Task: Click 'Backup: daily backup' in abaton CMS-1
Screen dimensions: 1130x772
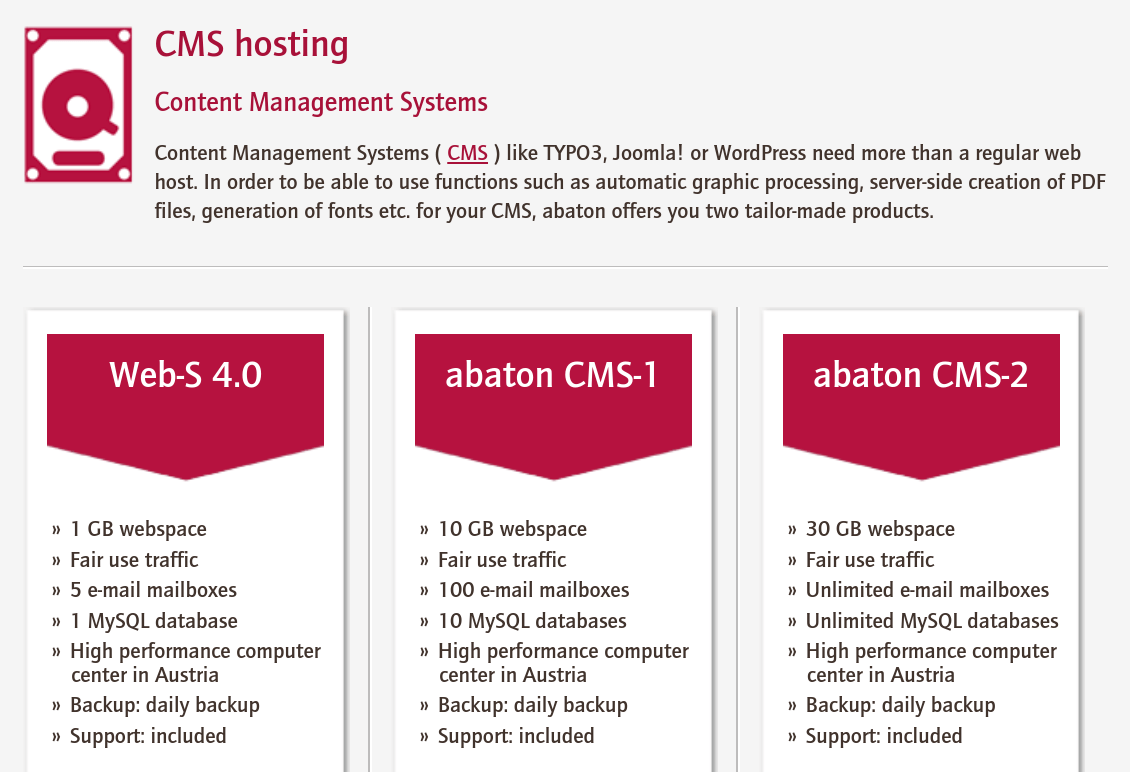Action: tap(533, 705)
